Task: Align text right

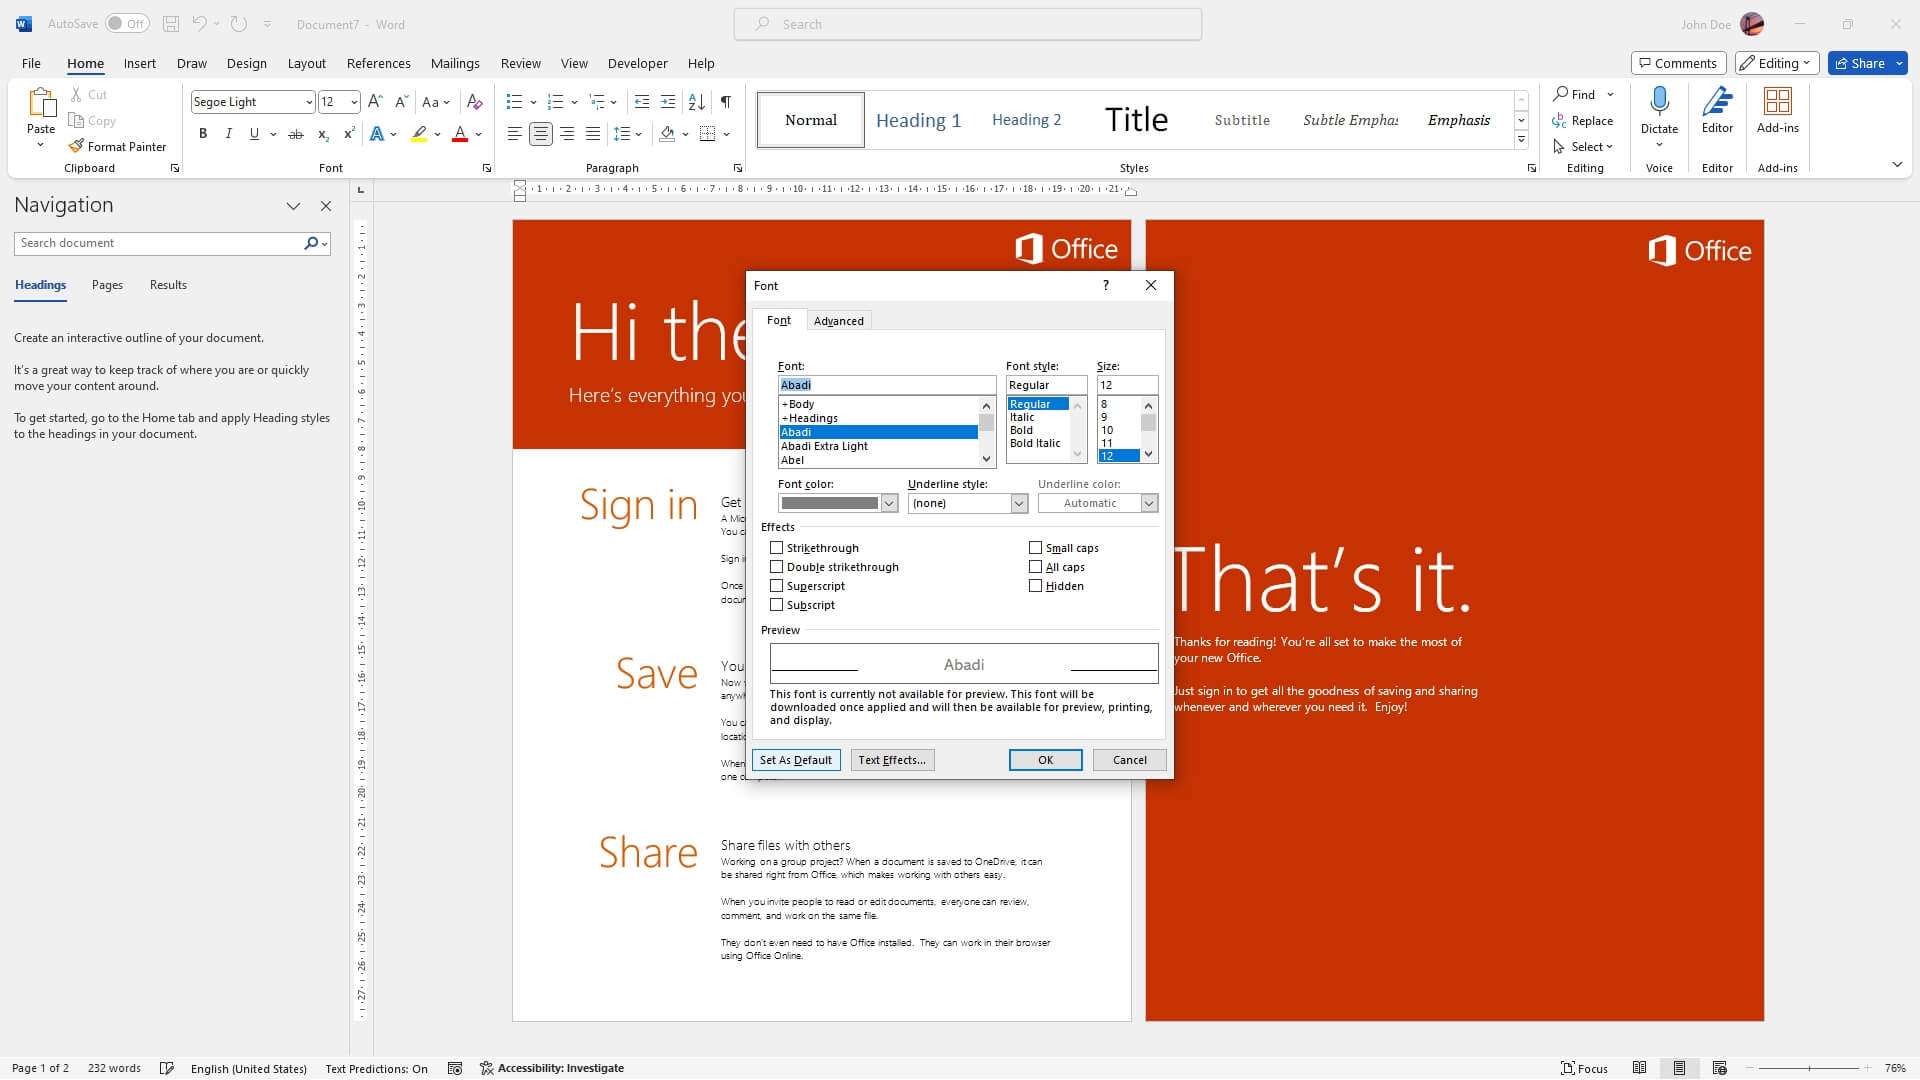Action: coord(567,134)
